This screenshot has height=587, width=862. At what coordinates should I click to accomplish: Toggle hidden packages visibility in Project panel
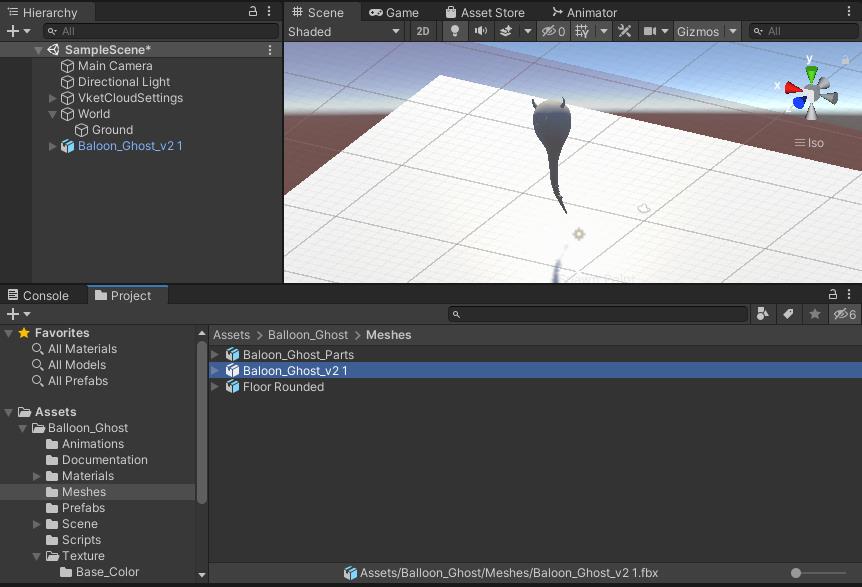pos(845,314)
